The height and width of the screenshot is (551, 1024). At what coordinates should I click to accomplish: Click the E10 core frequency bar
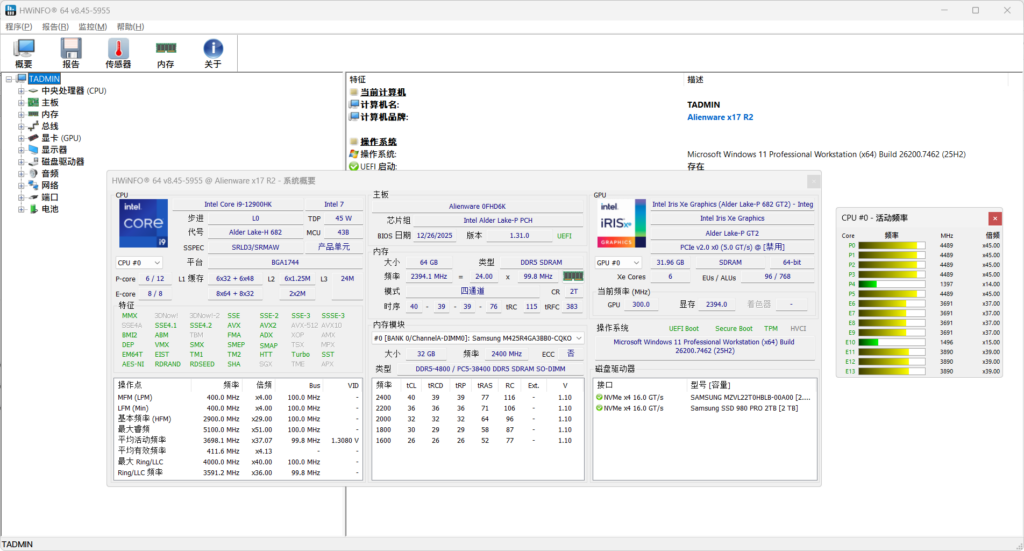tap(891, 342)
